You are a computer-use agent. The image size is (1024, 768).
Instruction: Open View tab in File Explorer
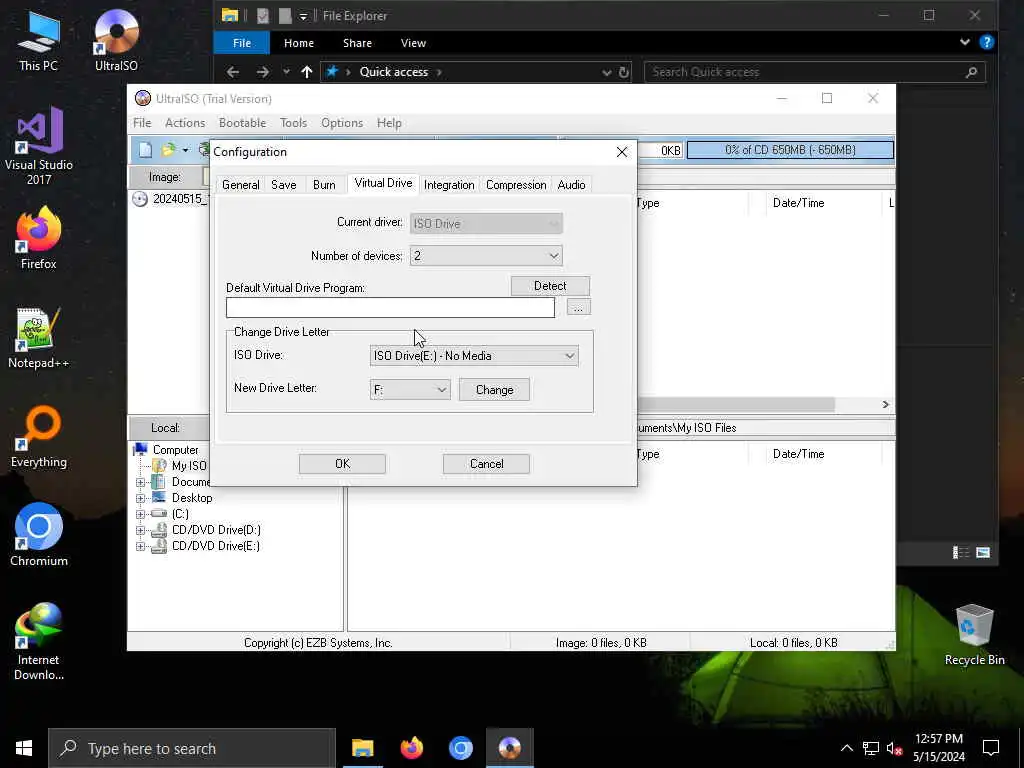tap(413, 43)
